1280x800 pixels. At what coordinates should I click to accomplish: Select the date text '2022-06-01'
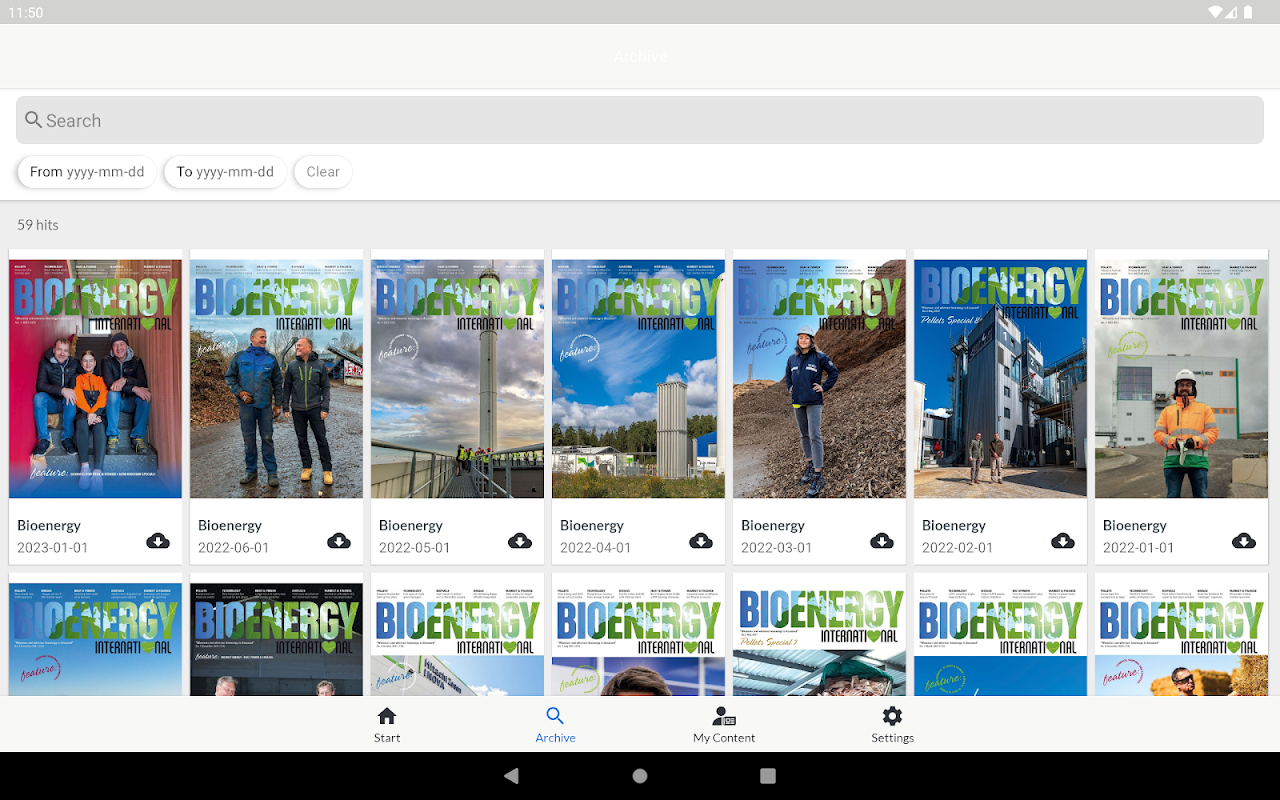pos(234,548)
